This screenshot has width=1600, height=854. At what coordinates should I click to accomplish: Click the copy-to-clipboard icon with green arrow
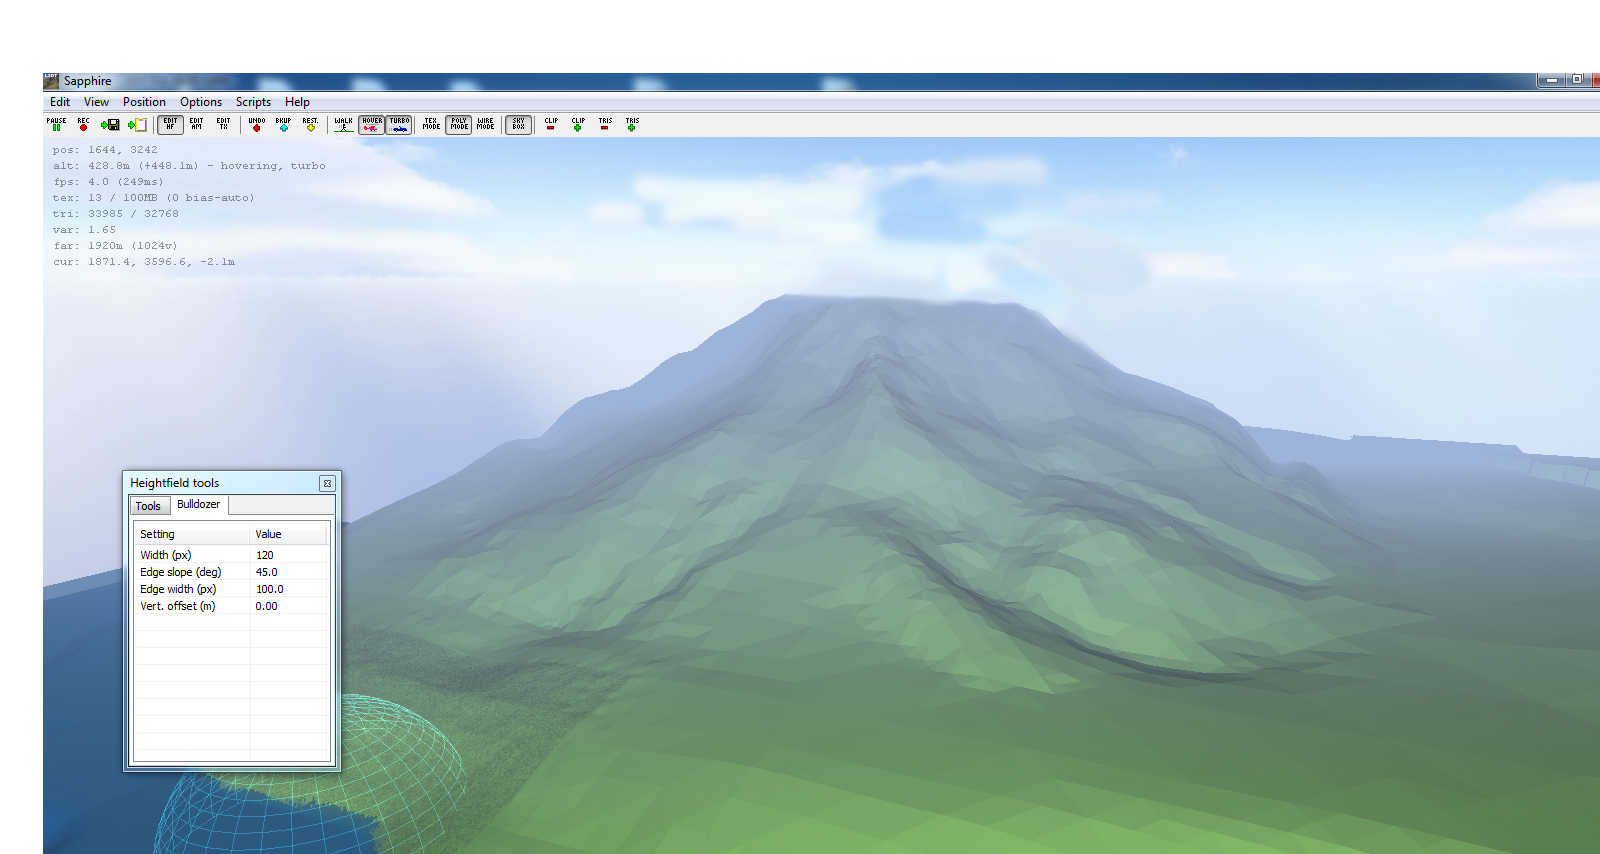(138, 125)
